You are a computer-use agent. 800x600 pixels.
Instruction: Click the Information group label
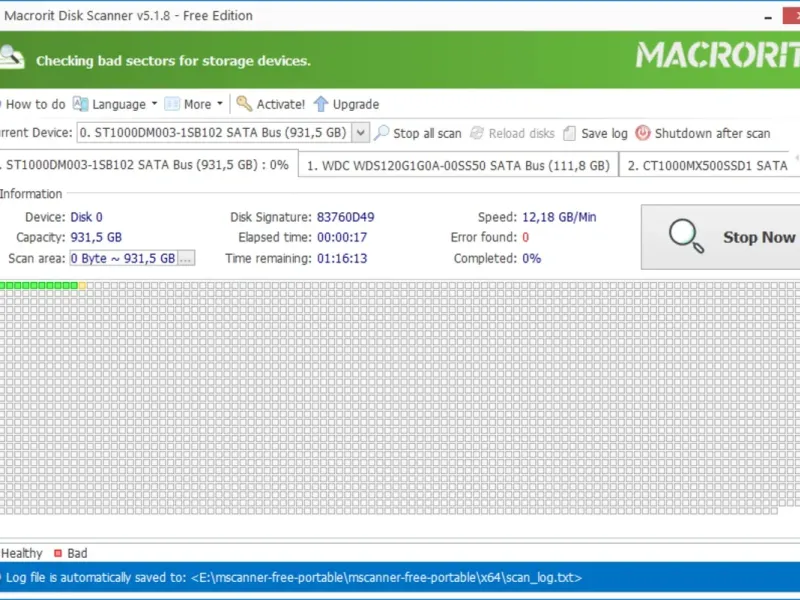point(31,194)
